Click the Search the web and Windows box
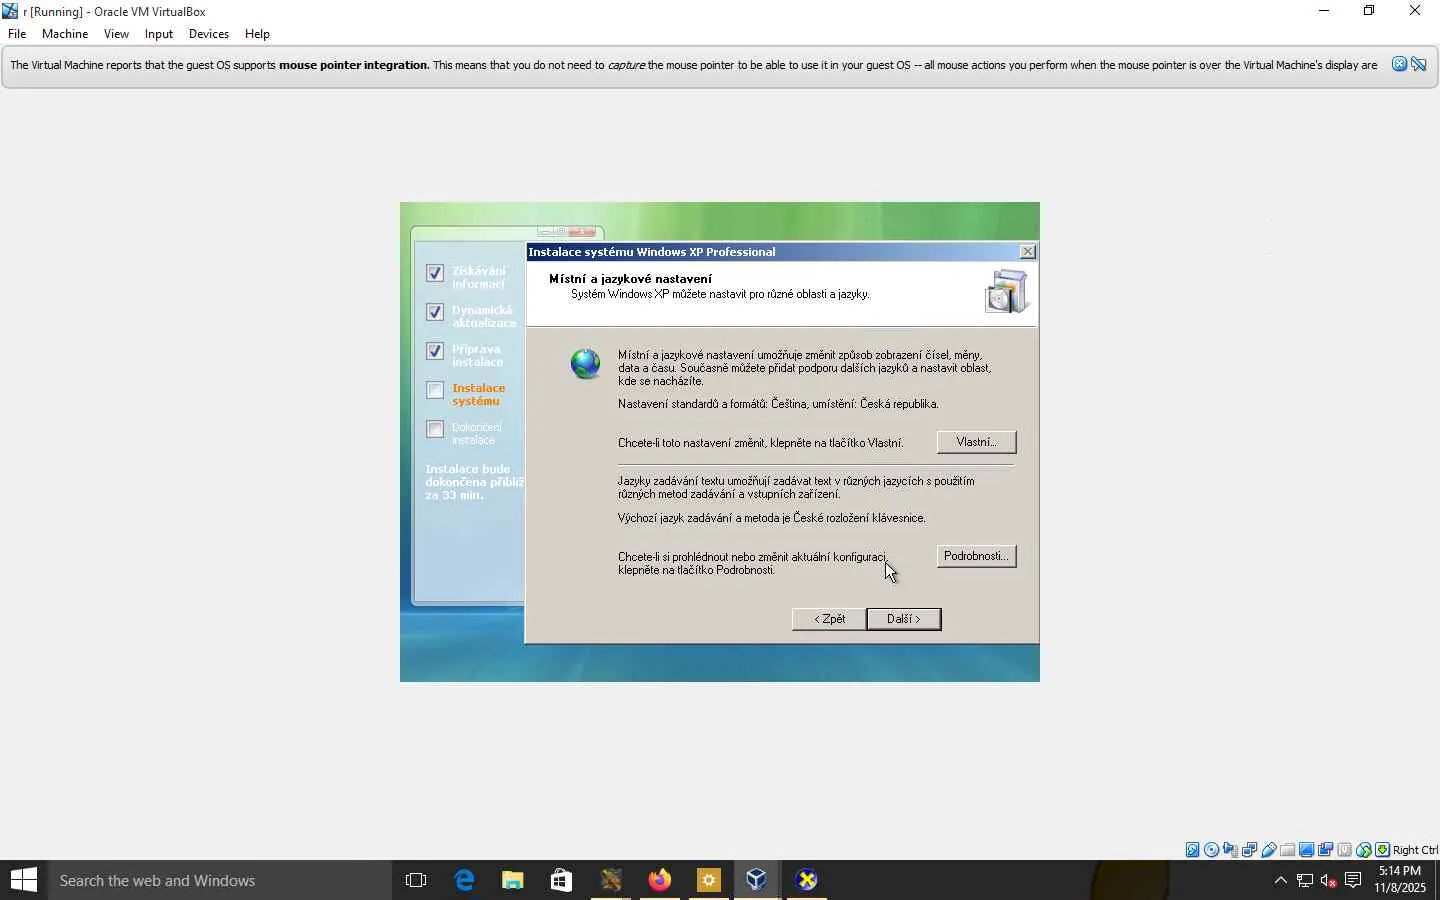The image size is (1440, 900). pyautogui.click(x=220, y=880)
